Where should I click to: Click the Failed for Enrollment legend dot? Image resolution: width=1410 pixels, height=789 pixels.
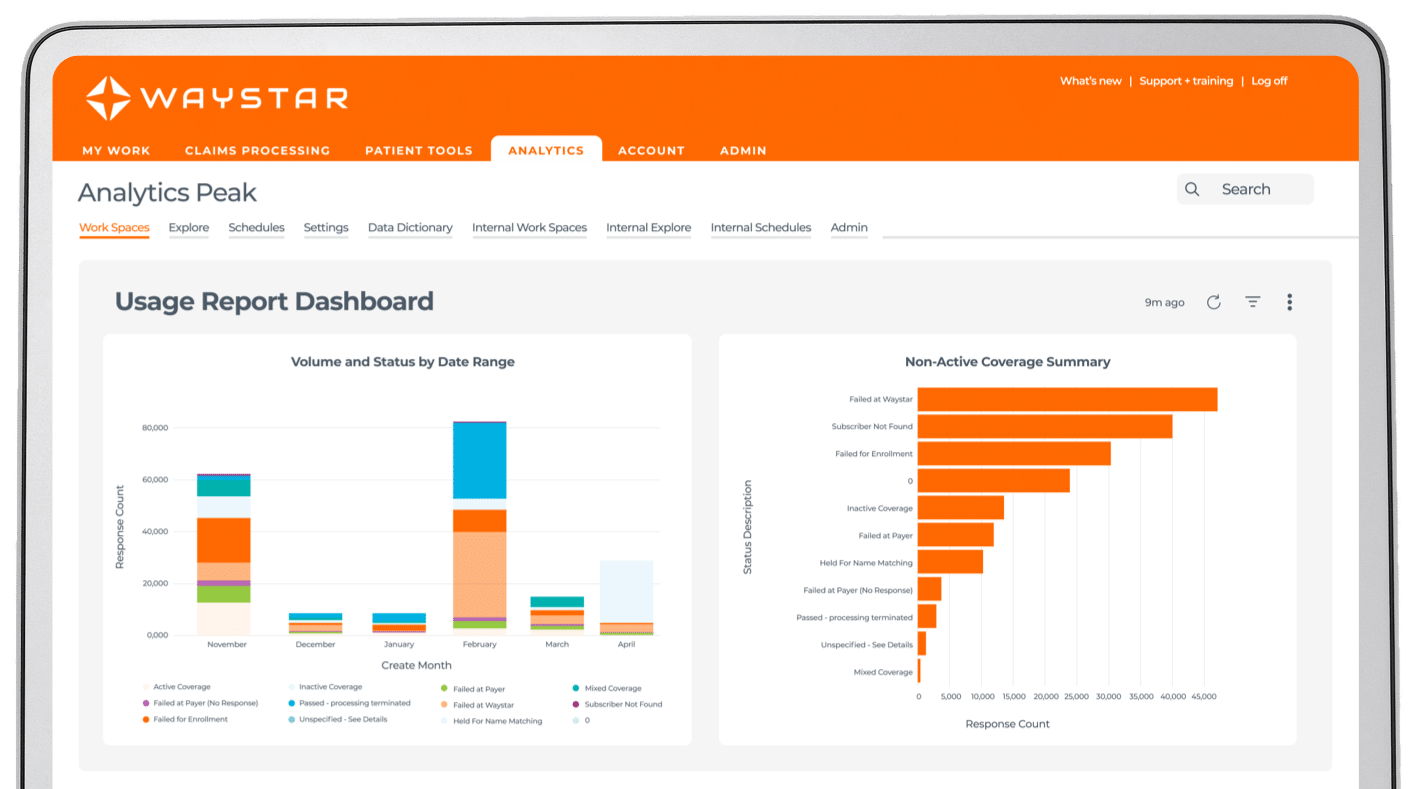pos(145,720)
